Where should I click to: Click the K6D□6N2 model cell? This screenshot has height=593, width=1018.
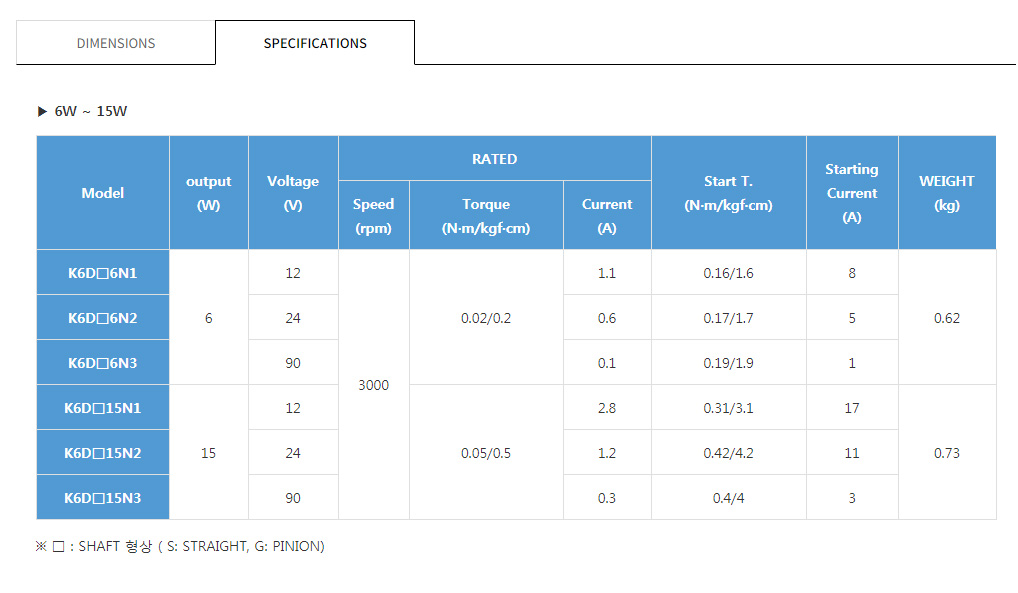click(103, 318)
